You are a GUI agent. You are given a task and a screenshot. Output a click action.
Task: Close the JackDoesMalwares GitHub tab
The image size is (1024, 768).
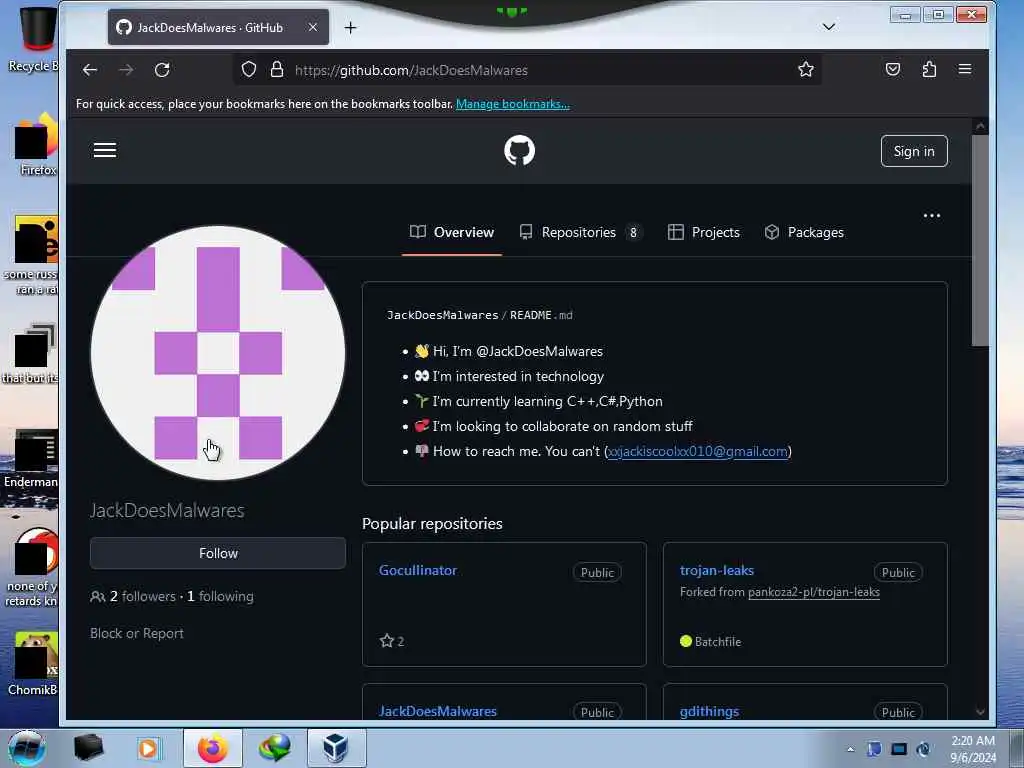[313, 27]
